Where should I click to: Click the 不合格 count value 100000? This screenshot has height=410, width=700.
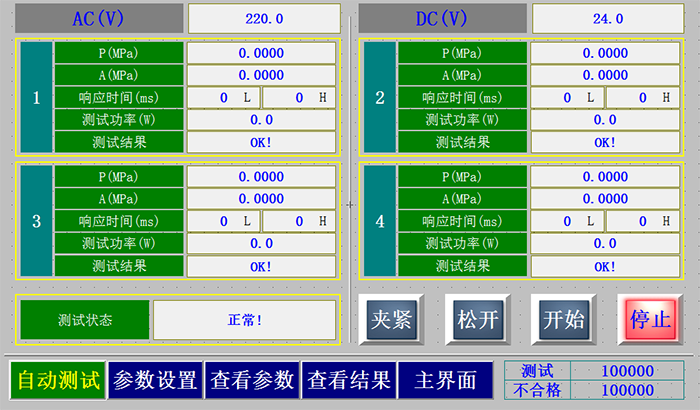627,390
